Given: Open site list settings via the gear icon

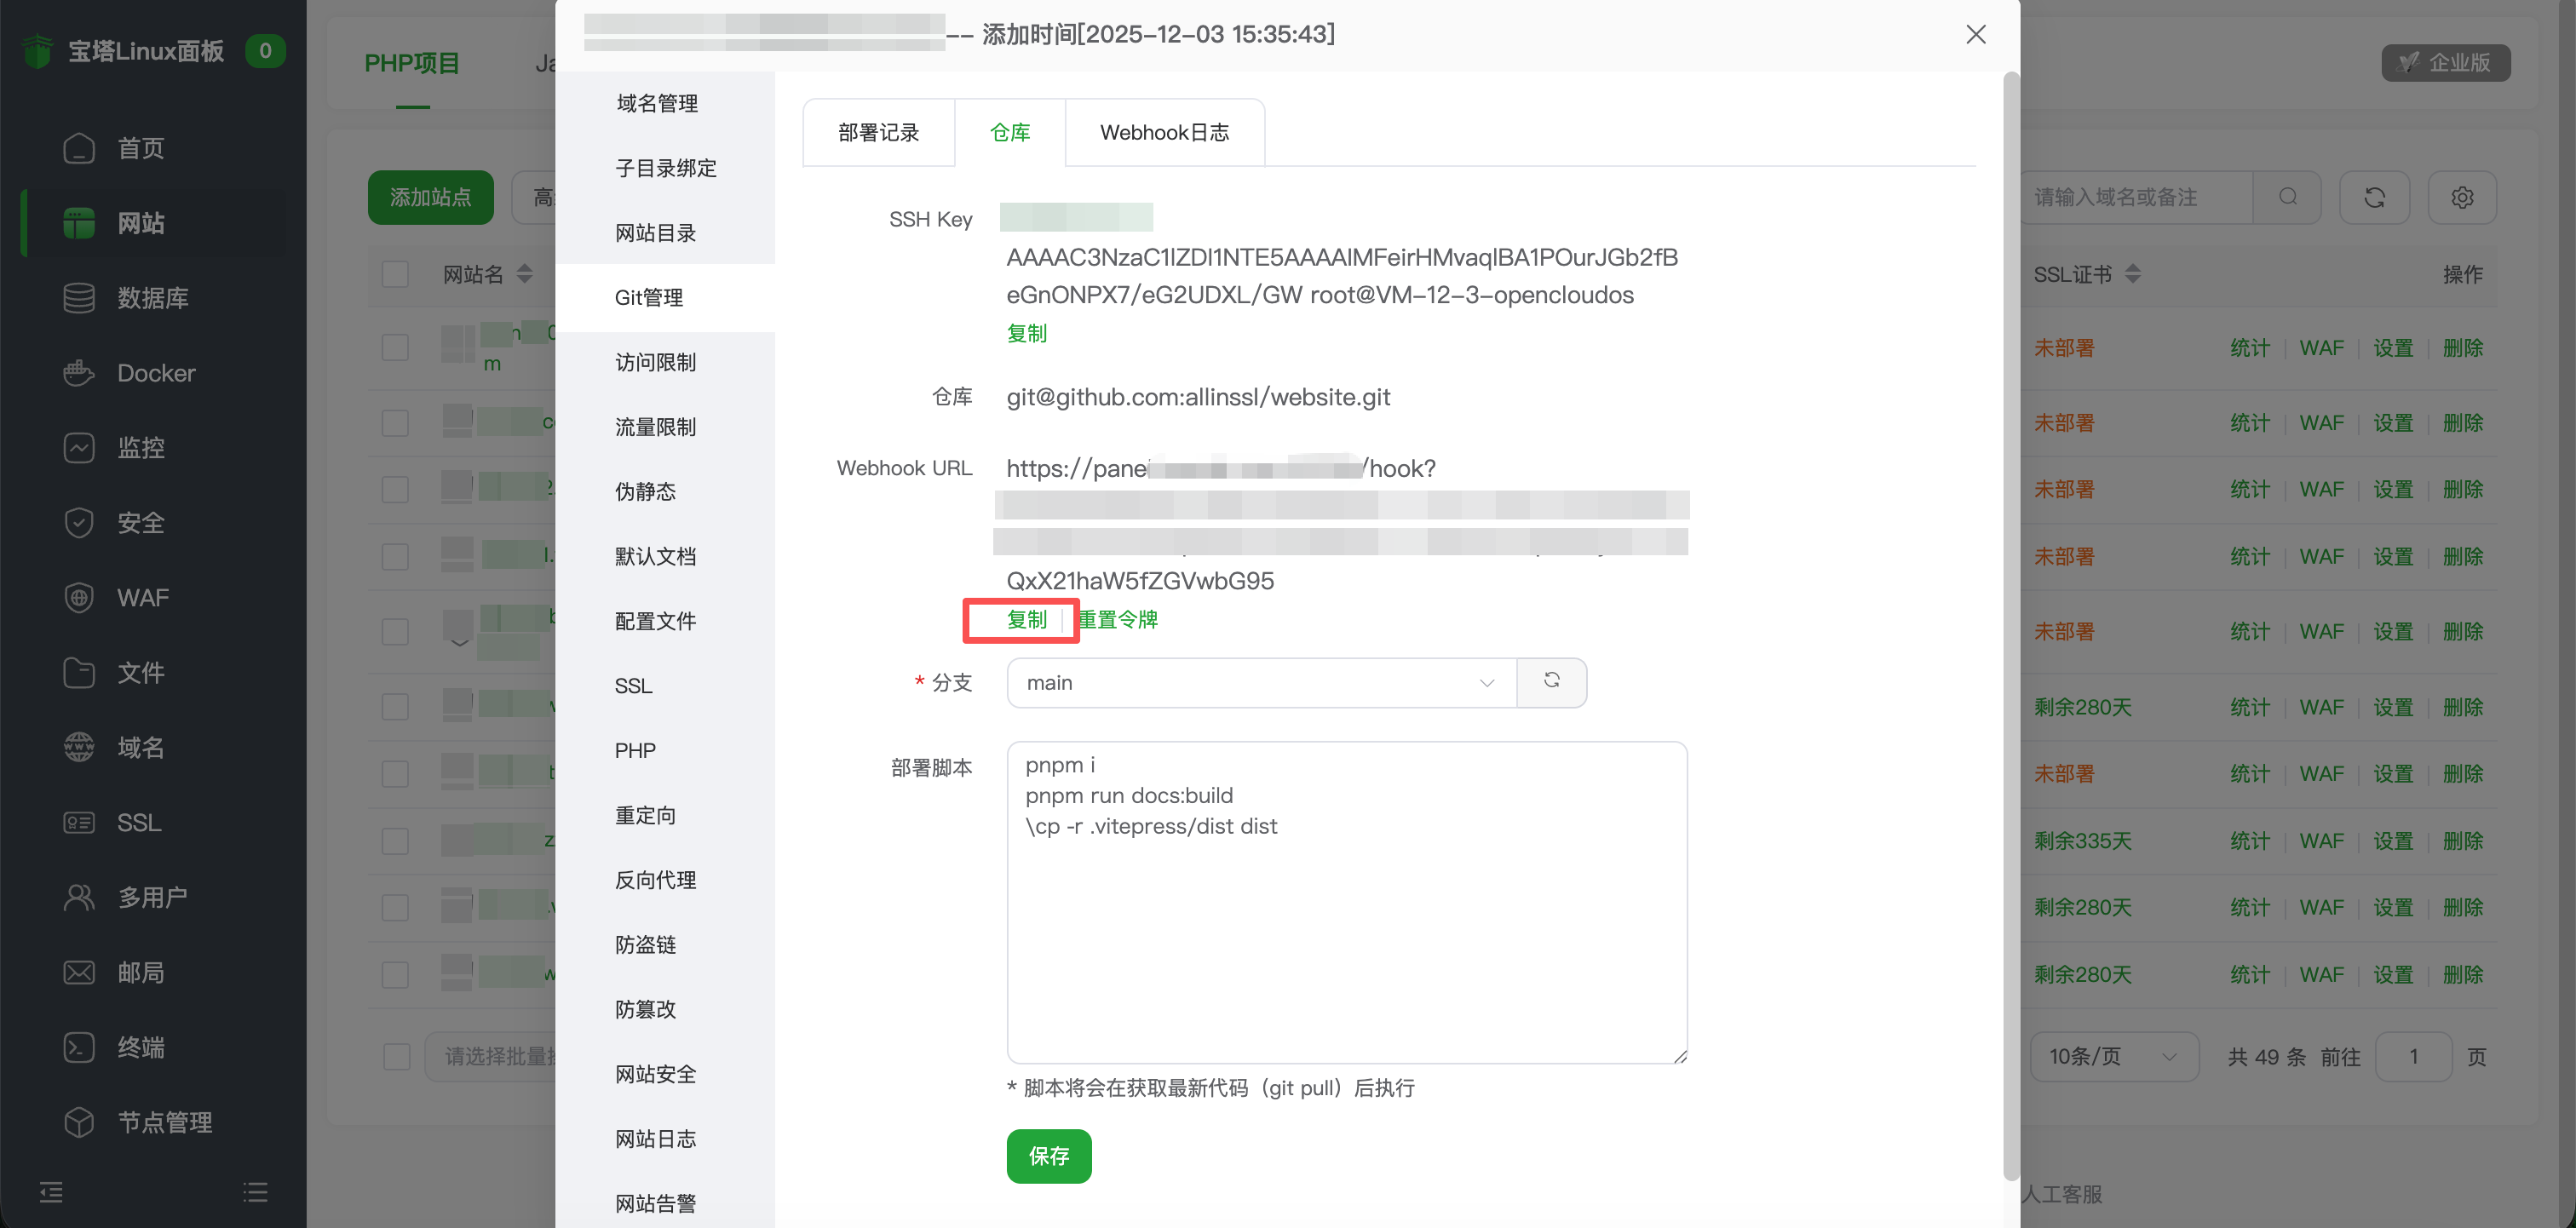Looking at the screenshot, I should pyautogui.click(x=2462, y=197).
